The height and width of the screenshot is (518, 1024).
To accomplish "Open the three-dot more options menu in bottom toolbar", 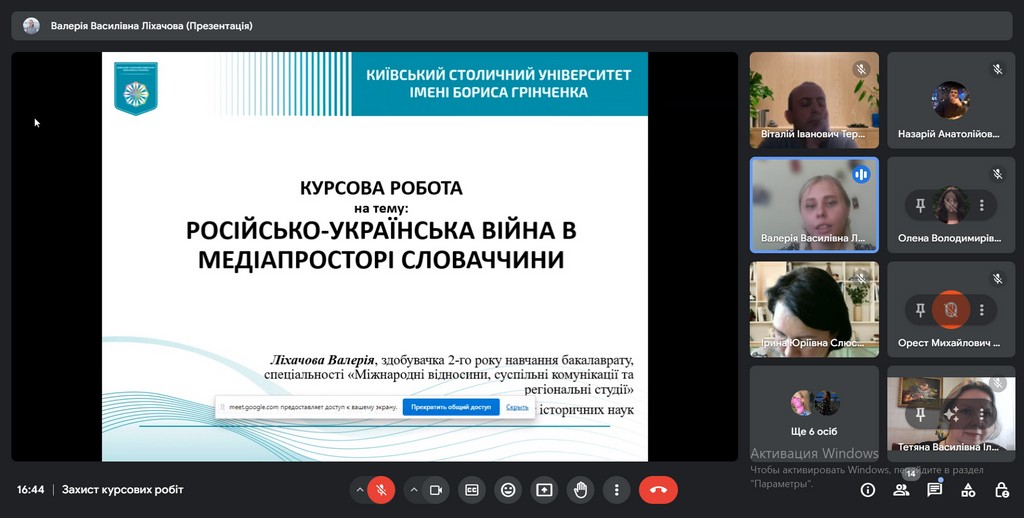I will [x=617, y=490].
